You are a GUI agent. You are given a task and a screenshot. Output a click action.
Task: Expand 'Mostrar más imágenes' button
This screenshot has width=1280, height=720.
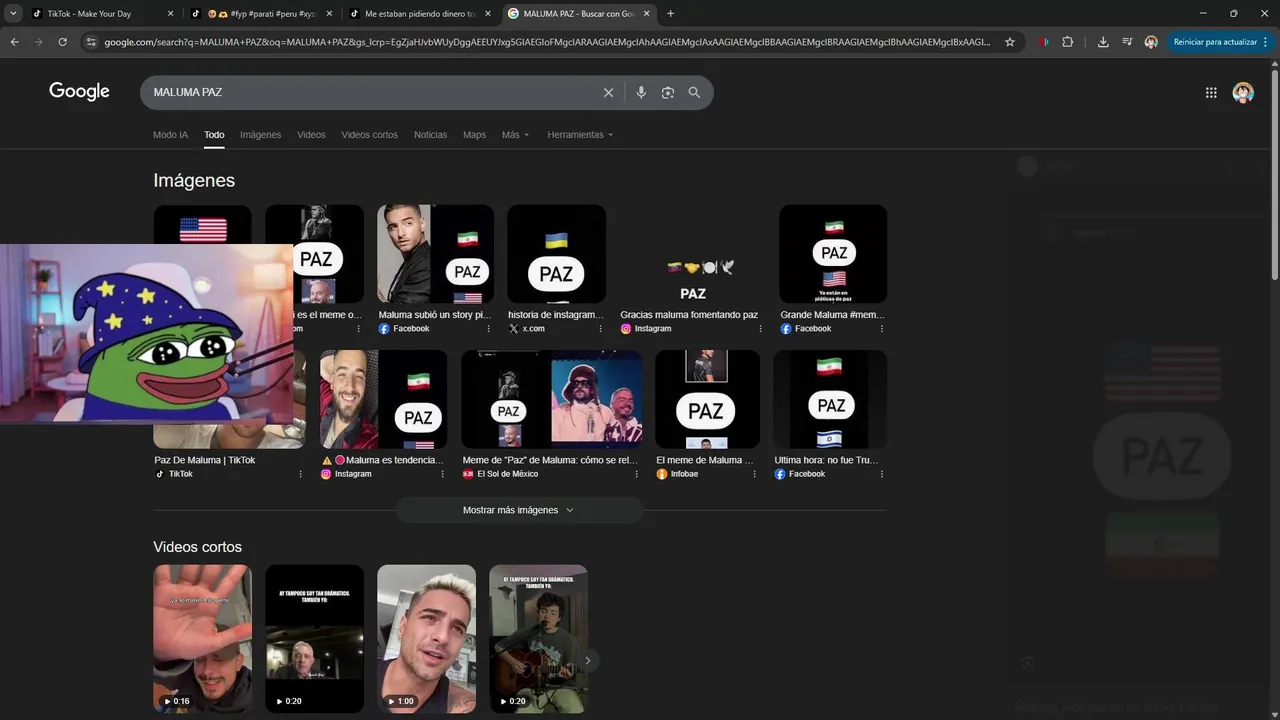[519, 510]
